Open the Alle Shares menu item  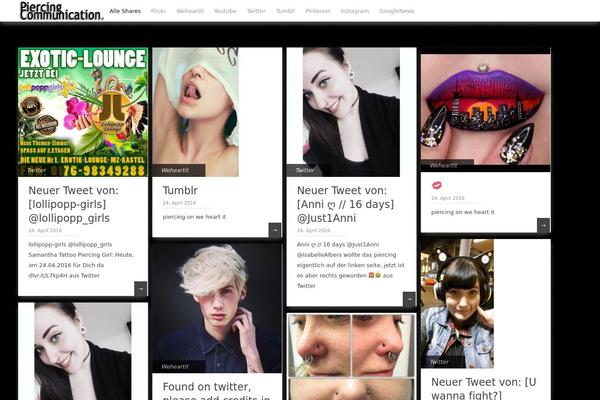click(125, 11)
